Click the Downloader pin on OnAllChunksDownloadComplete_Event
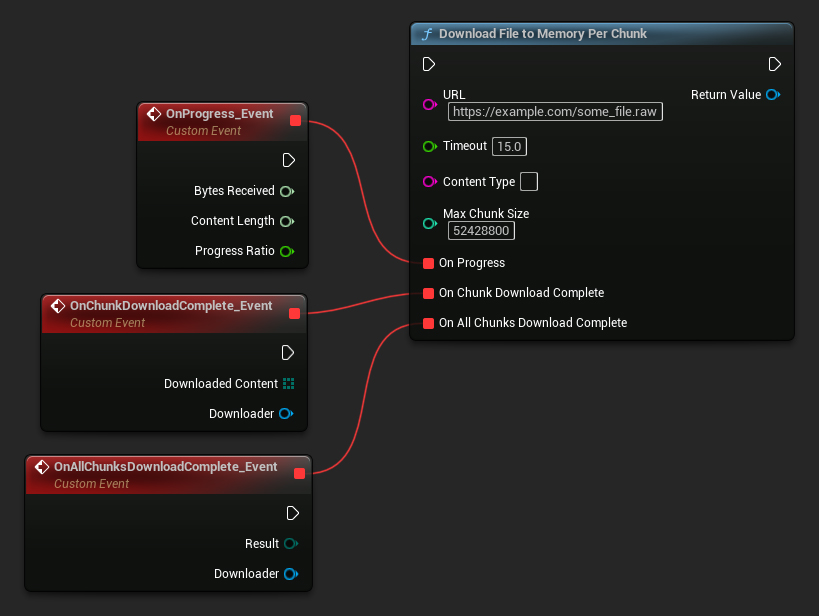Screen dimensions: 819x616 (x=291, y=574)
